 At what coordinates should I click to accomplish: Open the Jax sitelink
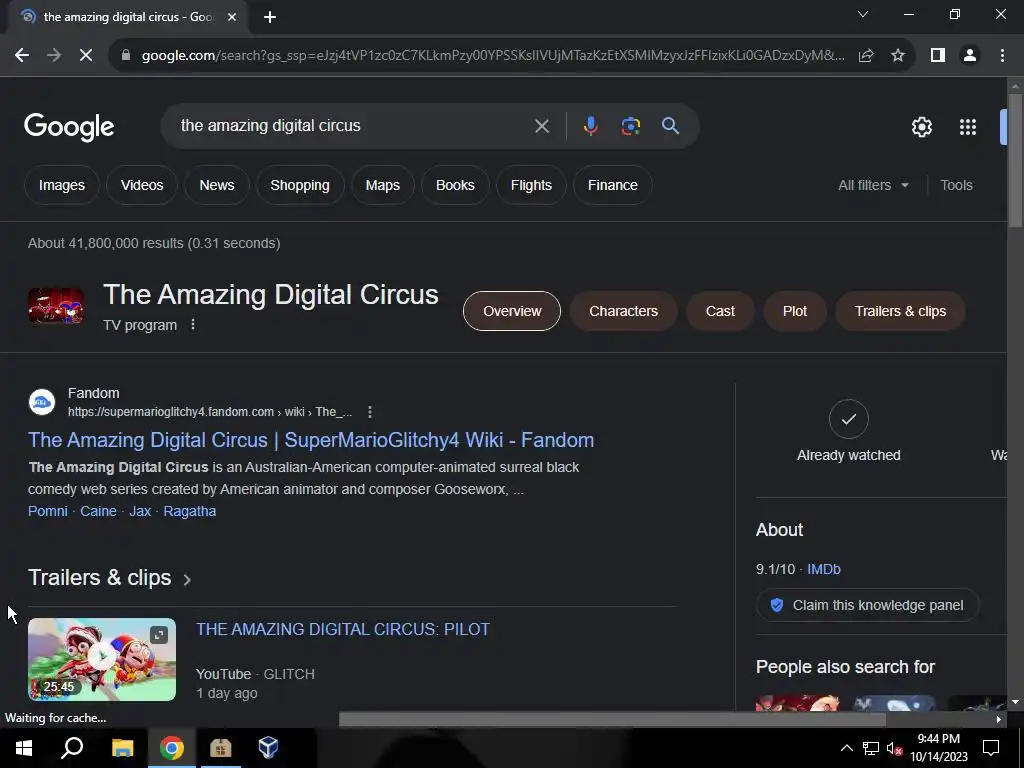[x=140, y=511]
